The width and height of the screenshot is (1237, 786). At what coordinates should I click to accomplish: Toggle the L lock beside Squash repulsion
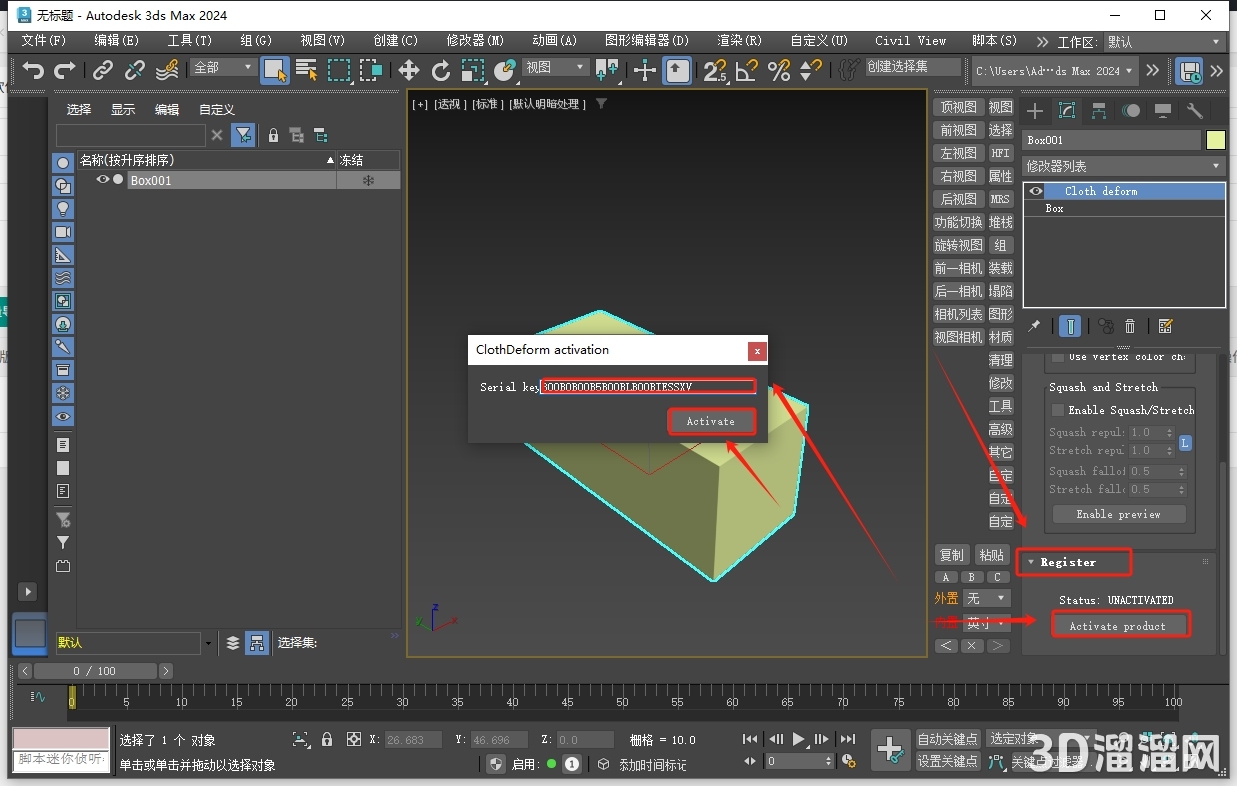pyautogui.click(x=1184, y=442)
